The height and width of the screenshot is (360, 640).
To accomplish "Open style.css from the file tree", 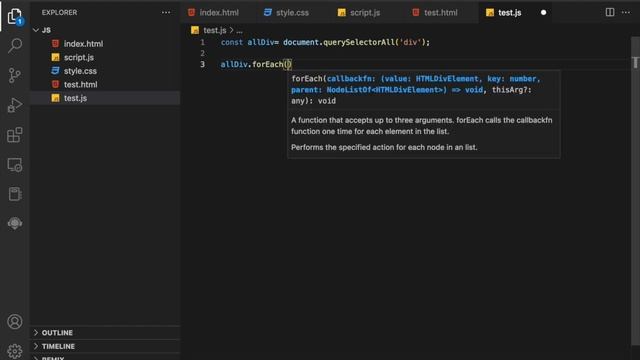I will click(80, 71).
